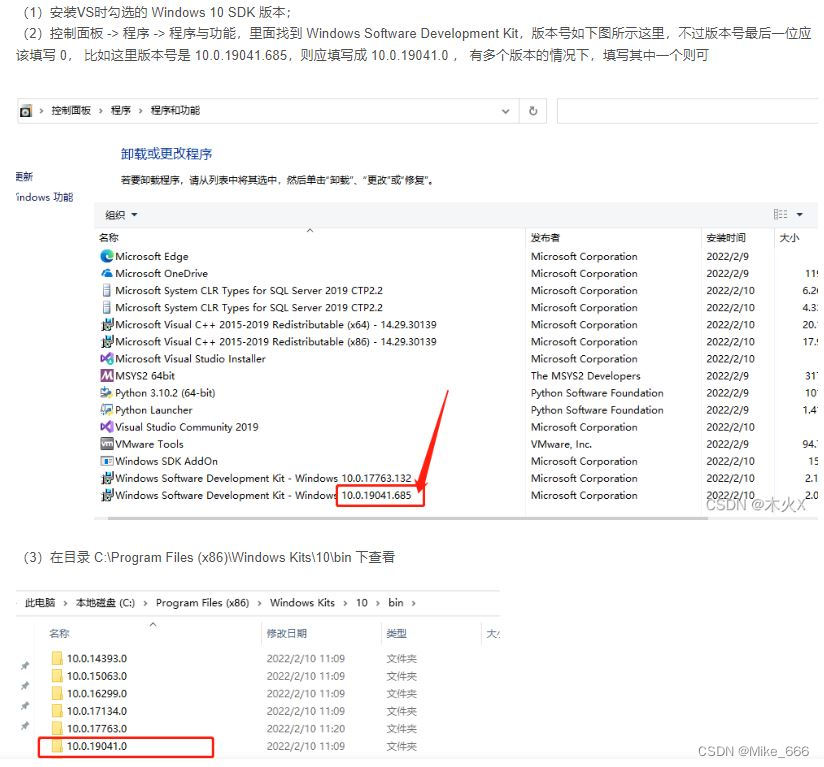824x767 pixels.
Task: Go to Program Files (x86) breadcrumb
Action: [202, 603]
